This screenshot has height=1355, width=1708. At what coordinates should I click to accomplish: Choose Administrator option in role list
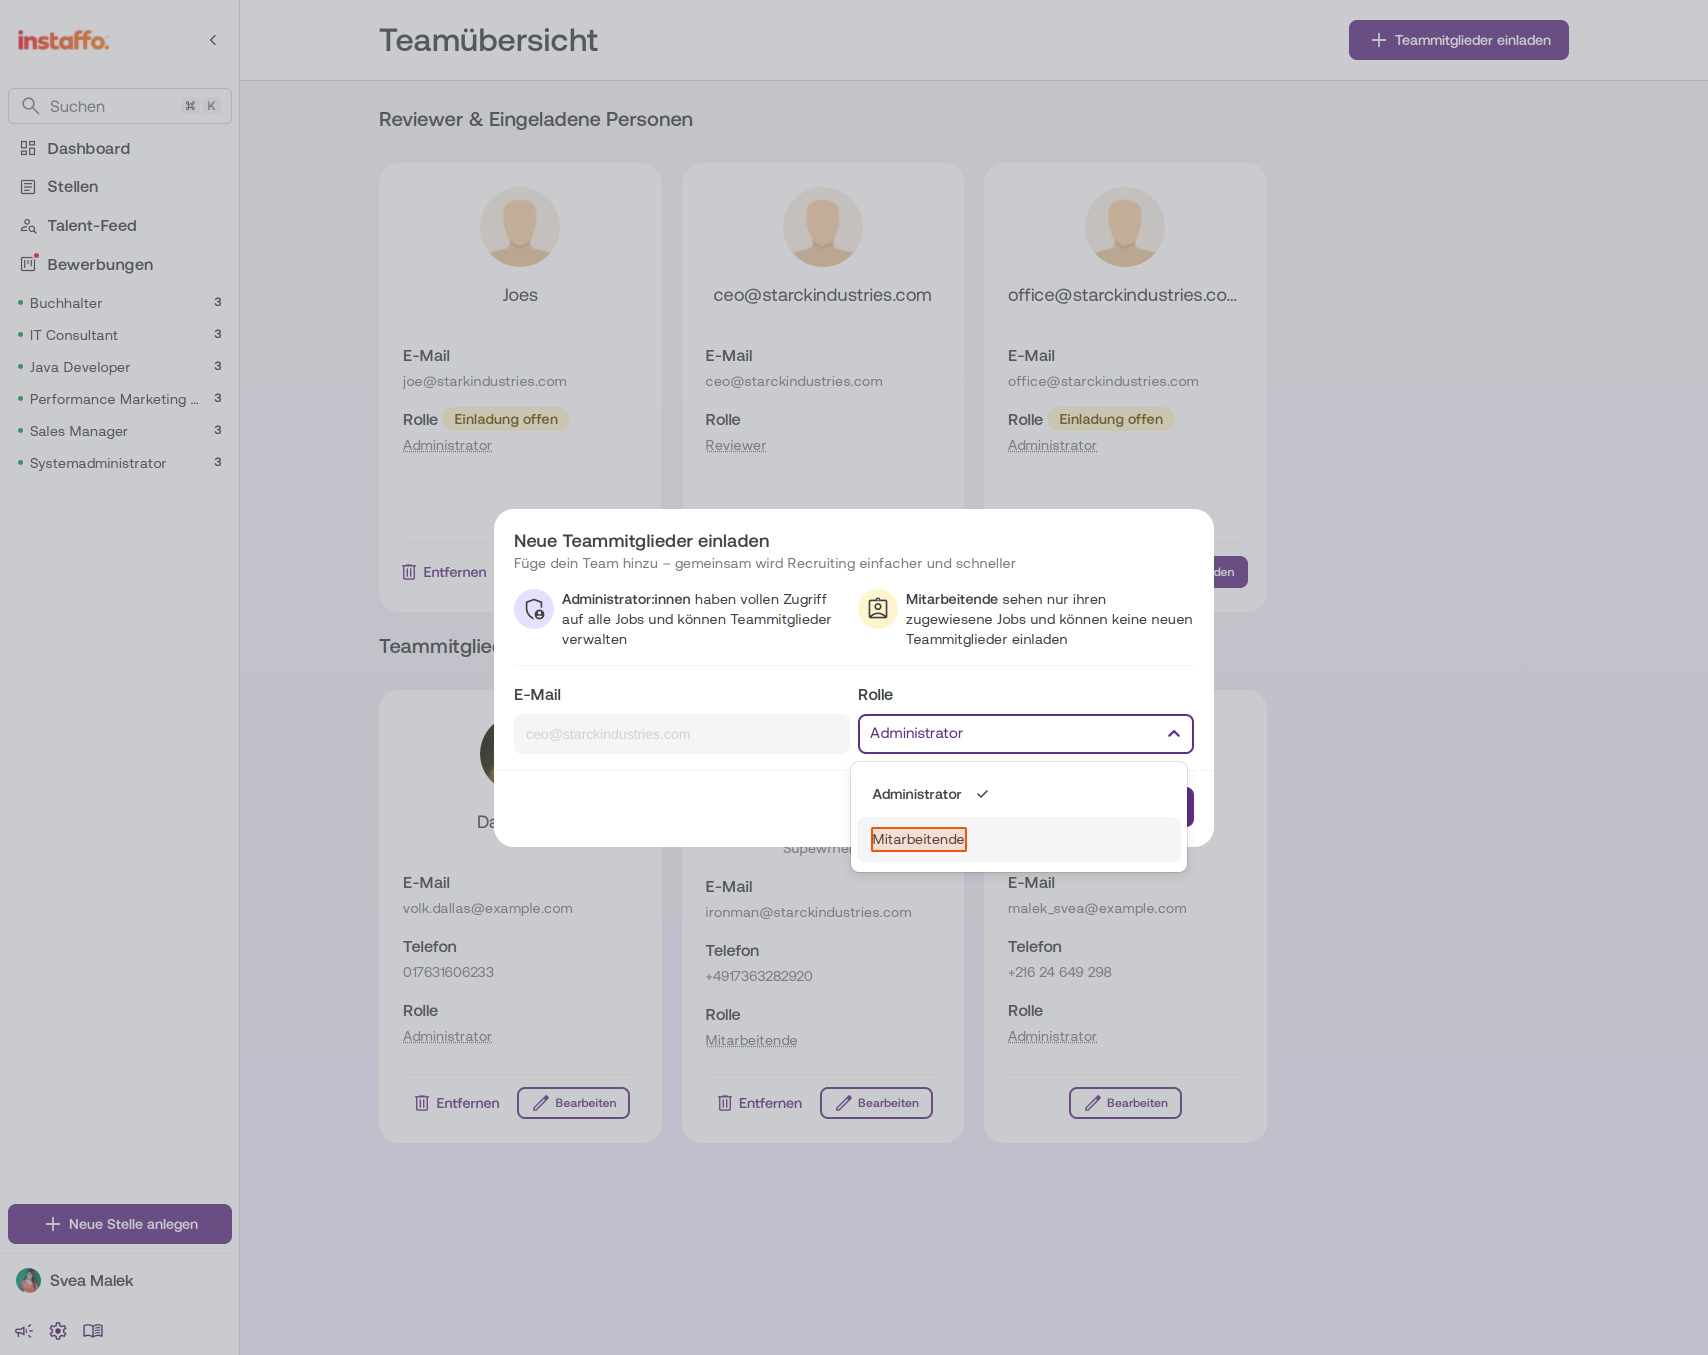pos(1019,794)
